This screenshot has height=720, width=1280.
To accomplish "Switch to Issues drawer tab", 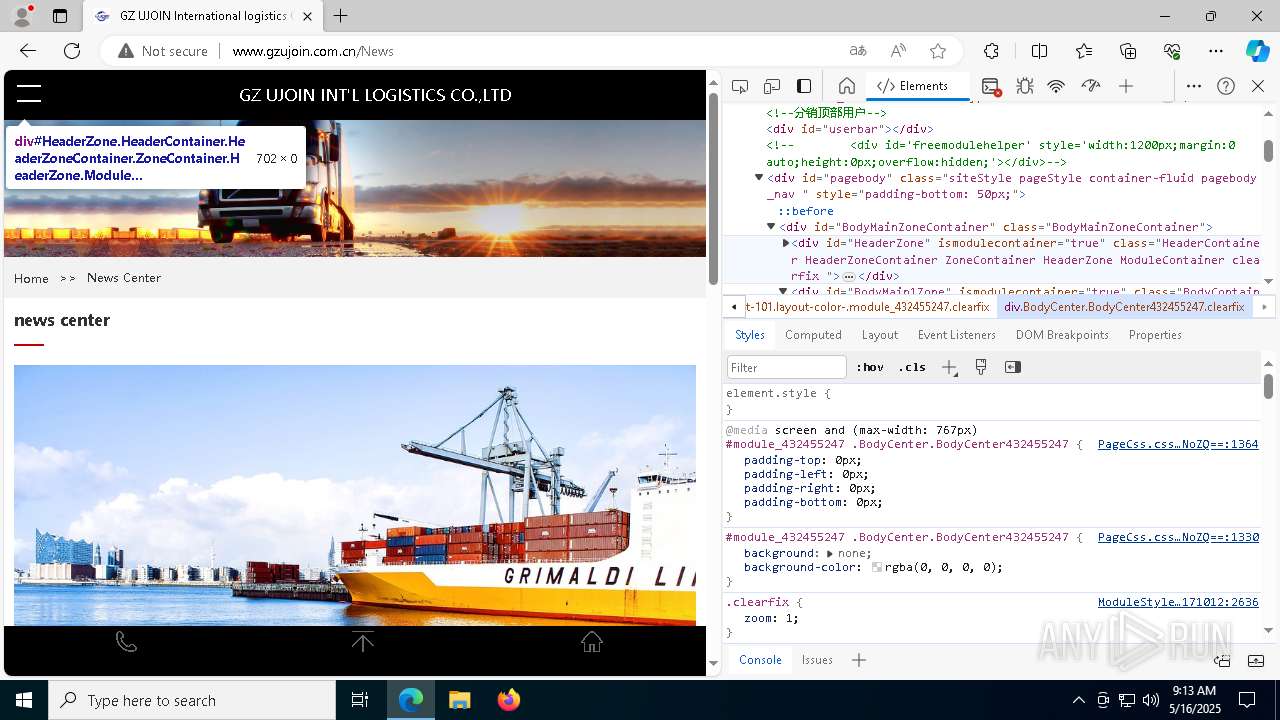I will click(x=817, y=660).
